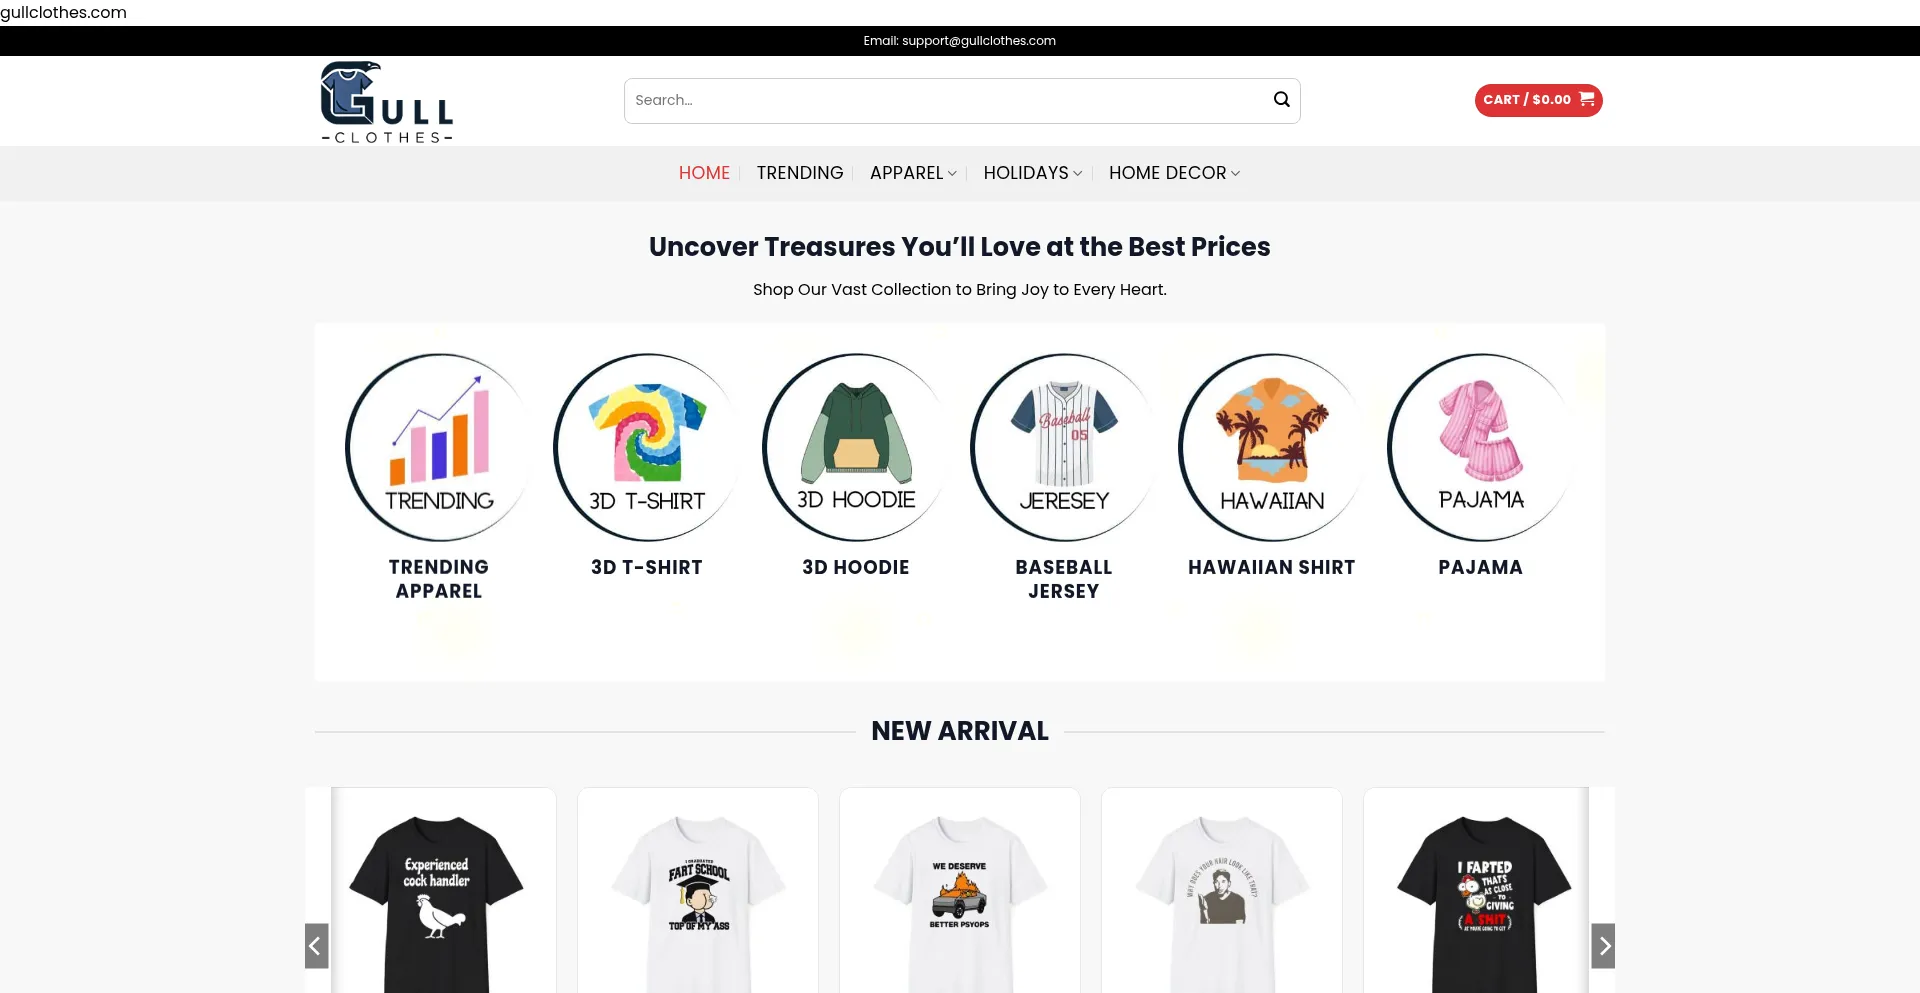
Task: Open the Trending menu item
Action: [800, 173]
